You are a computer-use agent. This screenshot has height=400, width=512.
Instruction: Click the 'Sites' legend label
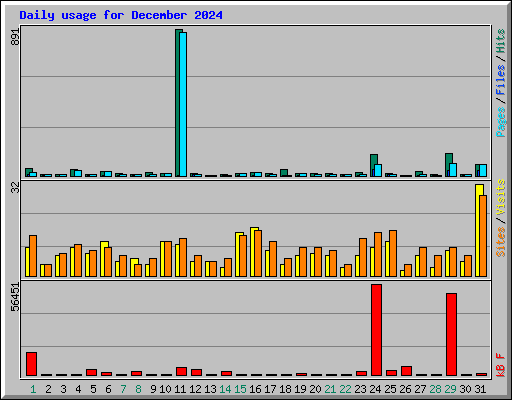pyautogui.click(x=501, y=242)
